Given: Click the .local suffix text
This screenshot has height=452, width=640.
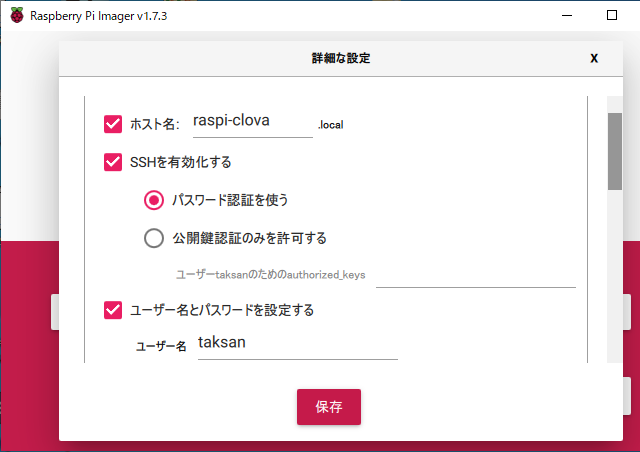Looking at the screenshot, I should tap(331, 125).
